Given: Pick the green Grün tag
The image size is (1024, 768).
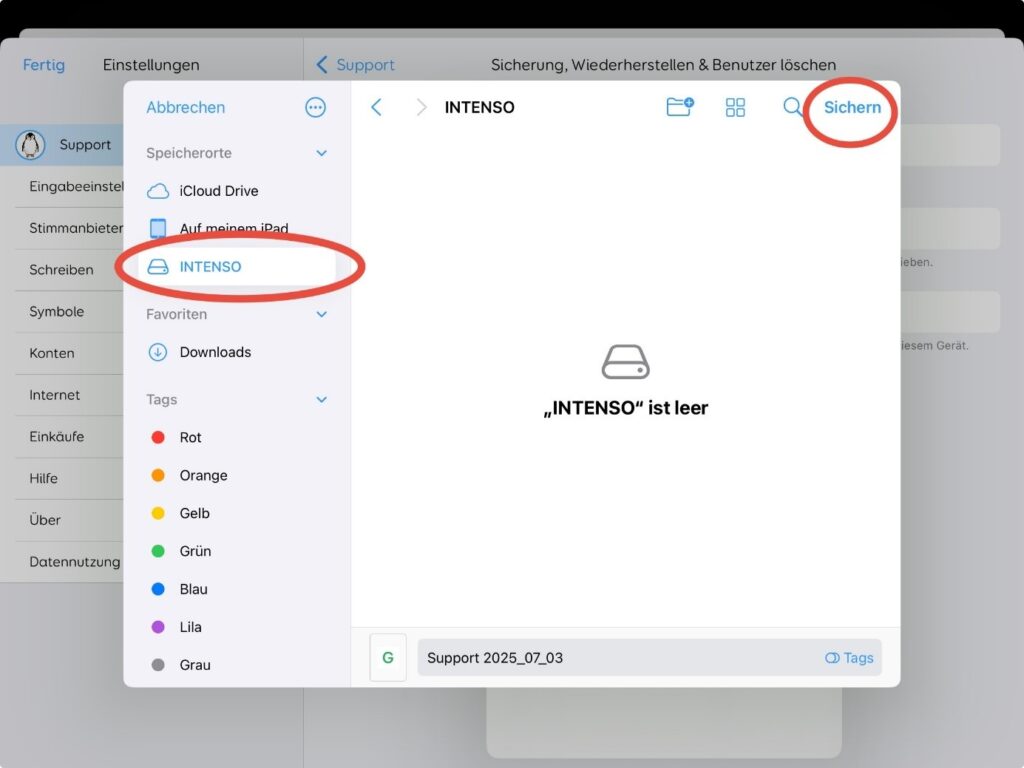Looking at the screenshot, I should 195,551.
